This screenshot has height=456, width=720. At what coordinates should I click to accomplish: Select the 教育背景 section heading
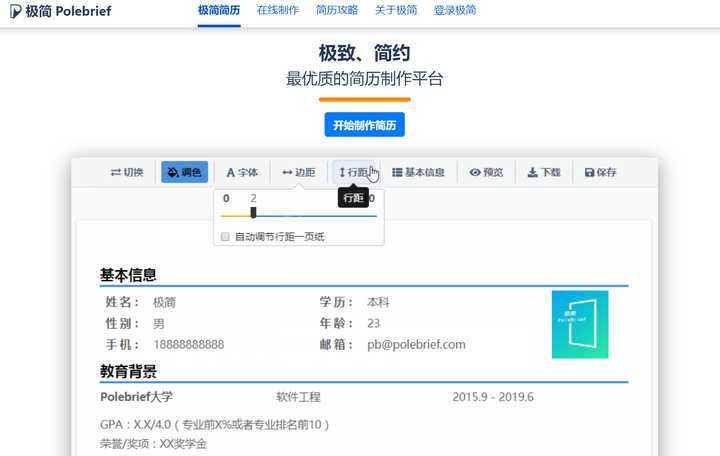click(x=128, y=371)
